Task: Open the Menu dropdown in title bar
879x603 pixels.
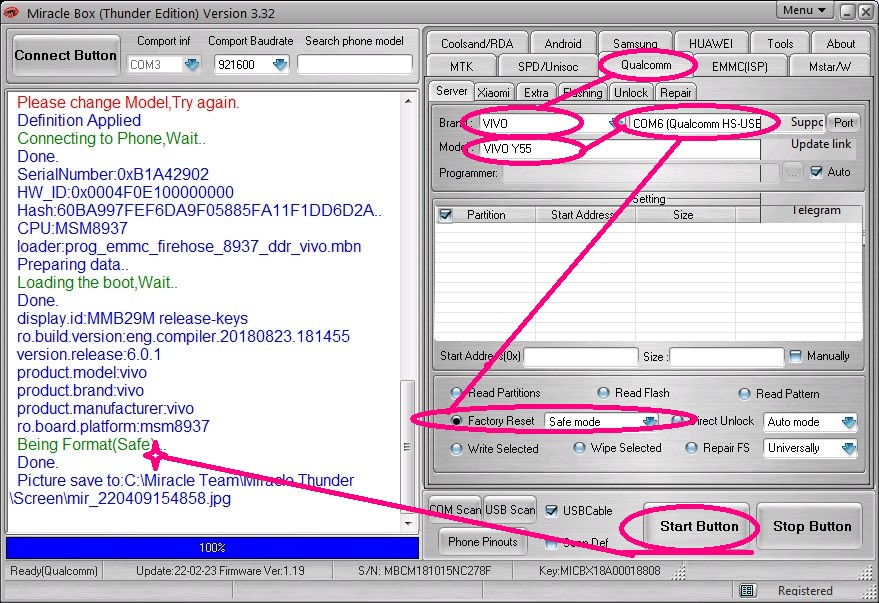Action: pos(804,10)
